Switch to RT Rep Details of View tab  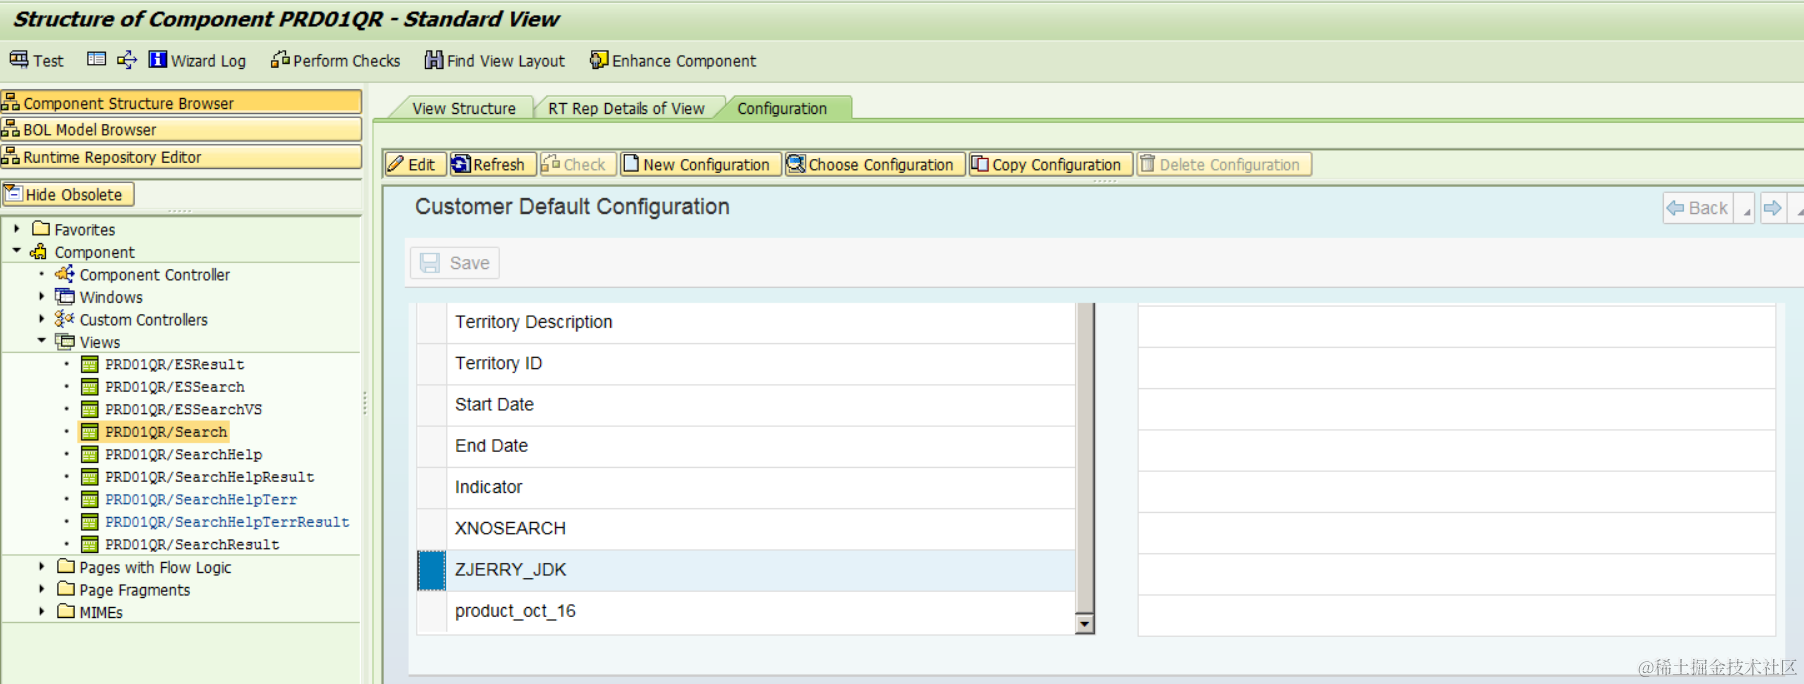point(626,108)
